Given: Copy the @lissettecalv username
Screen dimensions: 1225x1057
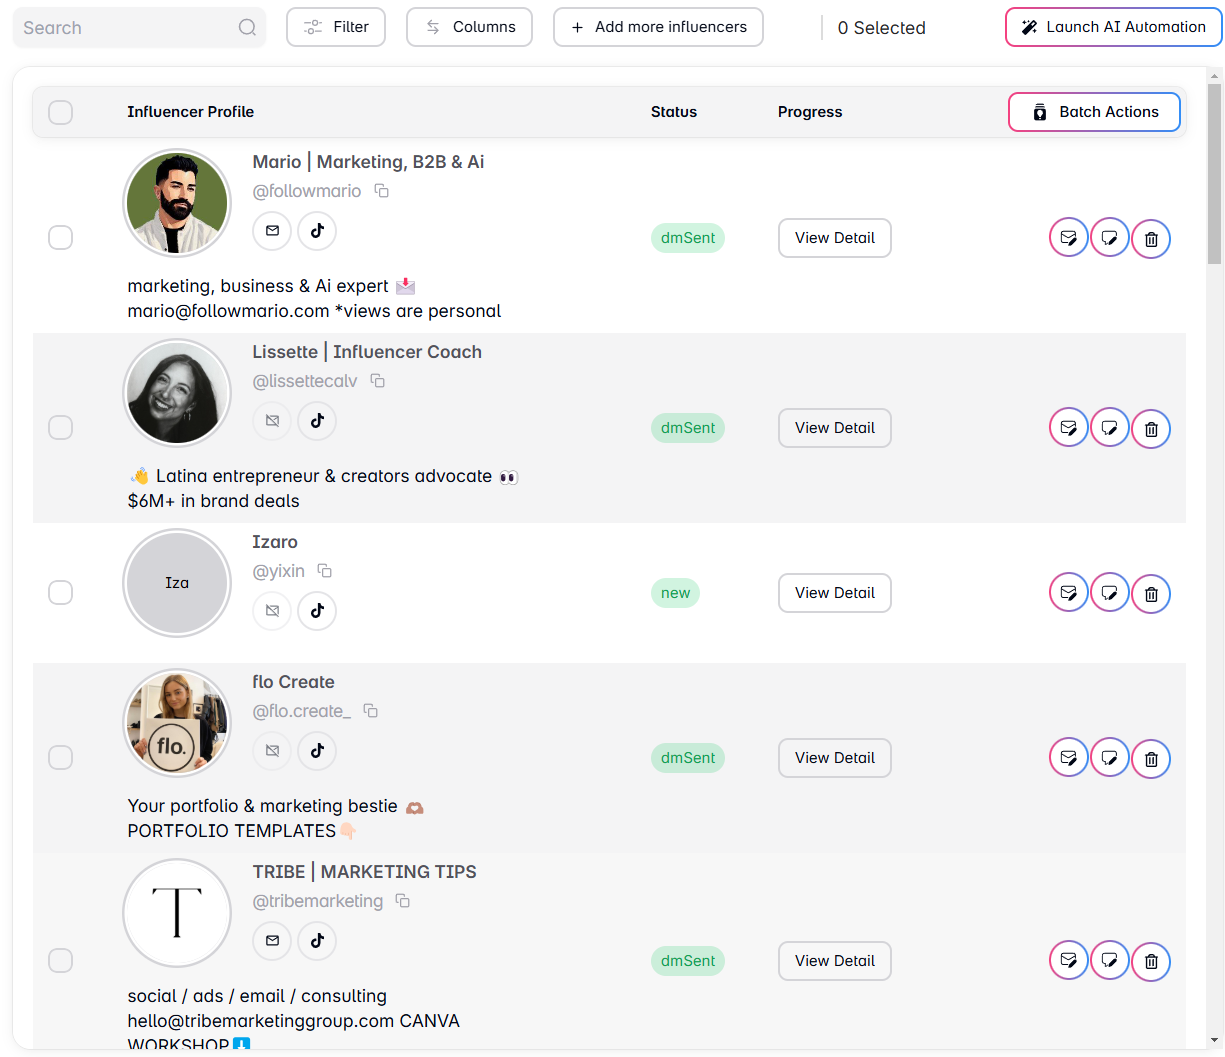Looking at the screenshot, I should (378, 381).
